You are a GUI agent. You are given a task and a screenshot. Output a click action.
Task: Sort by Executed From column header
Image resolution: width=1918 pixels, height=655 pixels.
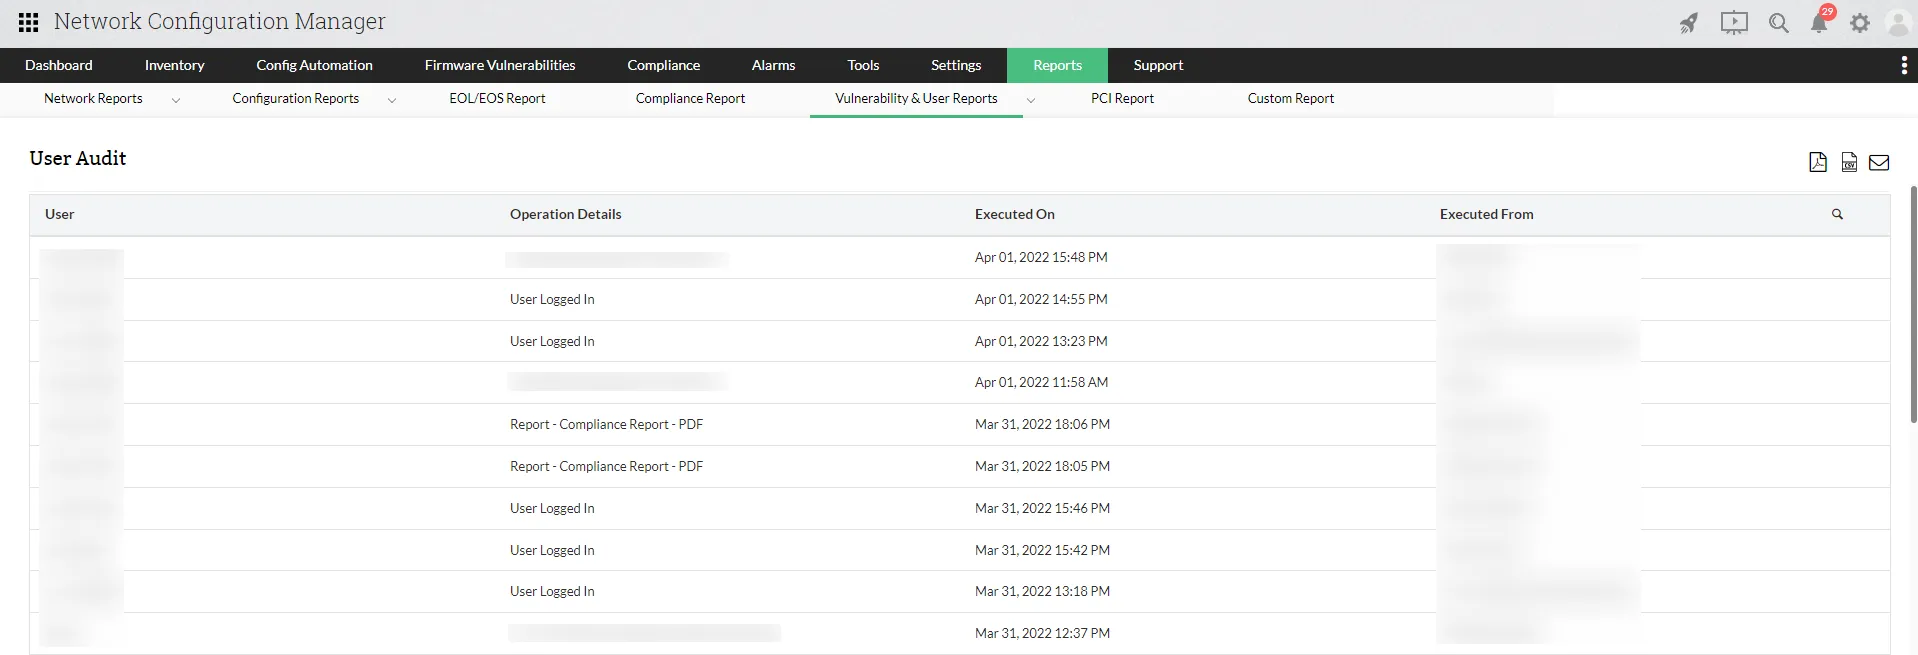click(1486, 214)
